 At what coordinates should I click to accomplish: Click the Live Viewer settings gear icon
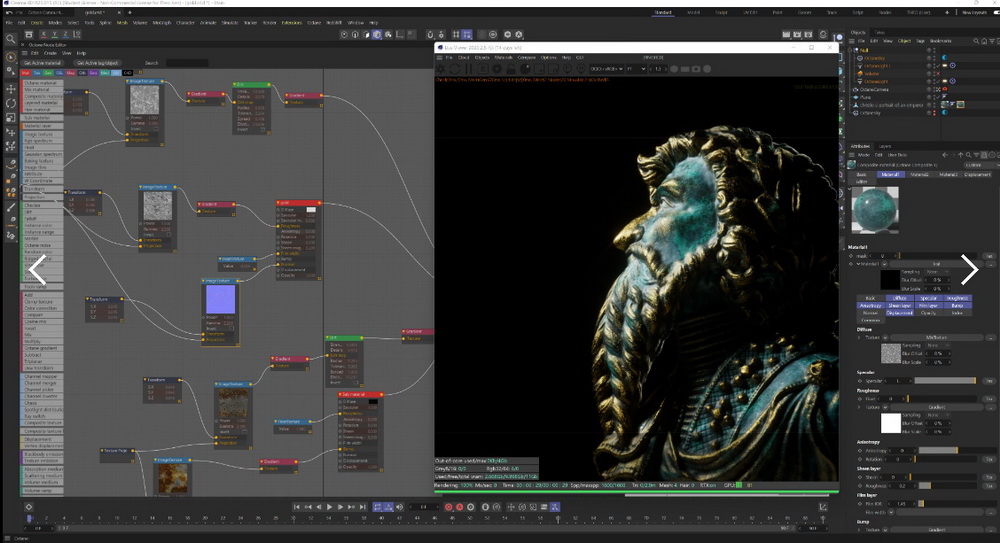tap(441, 69)
